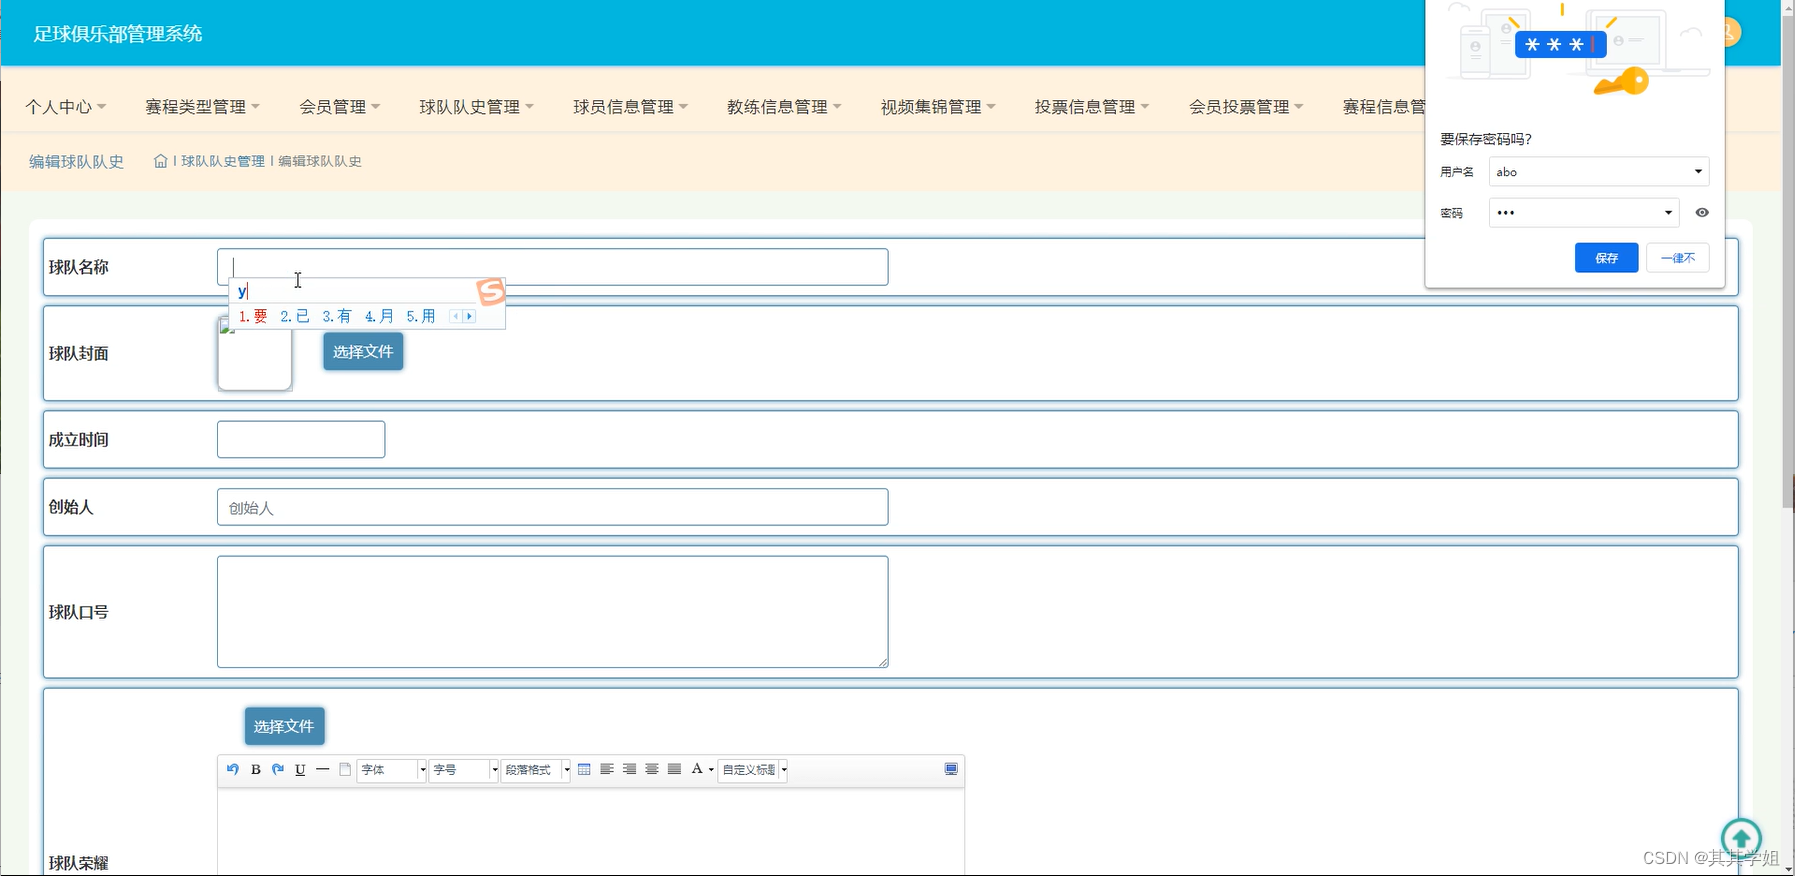Screen dimensions: 1795x876
Task: Select IME candidate 2.已
Action: pos(295,316)
